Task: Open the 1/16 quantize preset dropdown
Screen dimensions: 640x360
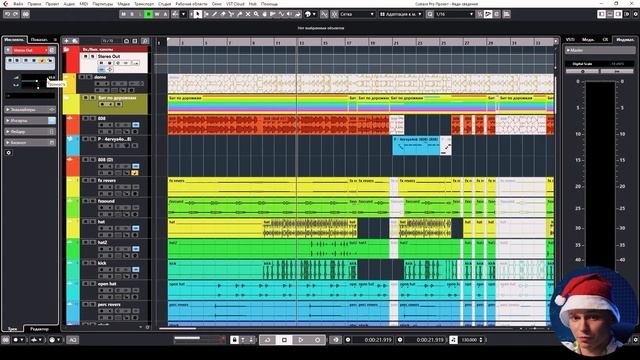Action: click(x=454, y=14)
